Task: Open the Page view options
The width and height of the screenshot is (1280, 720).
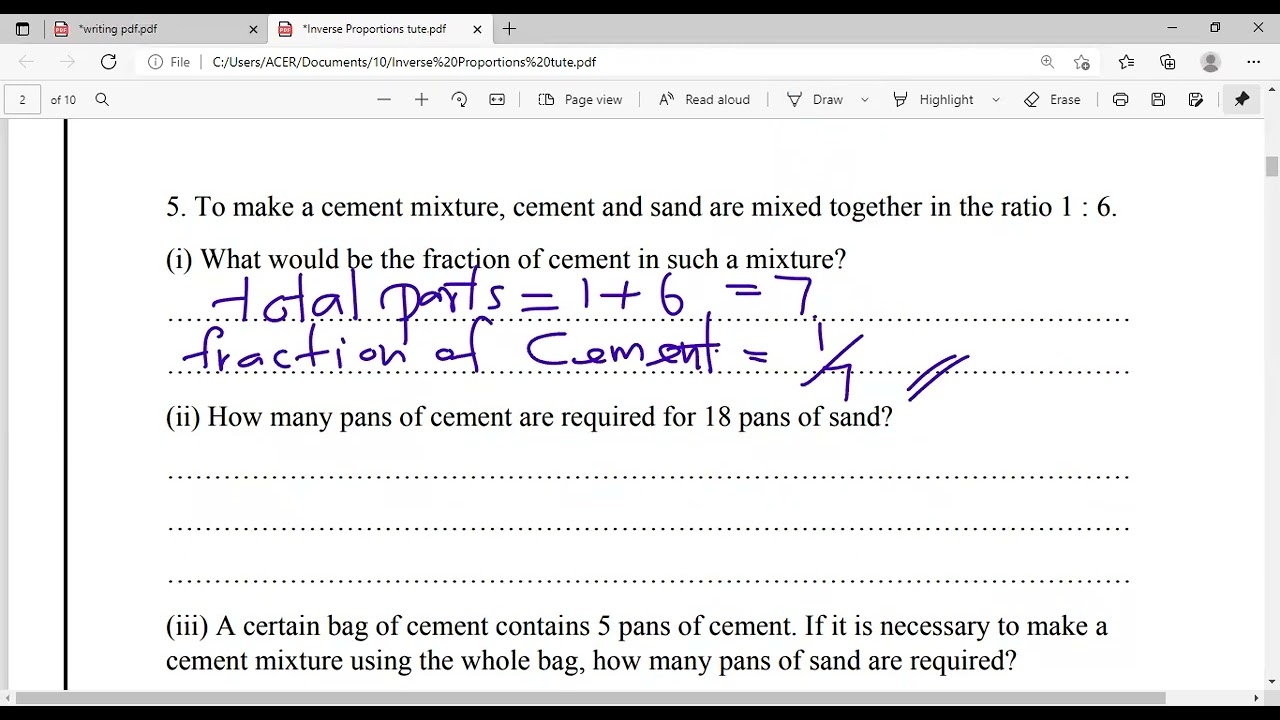Action: [x=580, y=99]
